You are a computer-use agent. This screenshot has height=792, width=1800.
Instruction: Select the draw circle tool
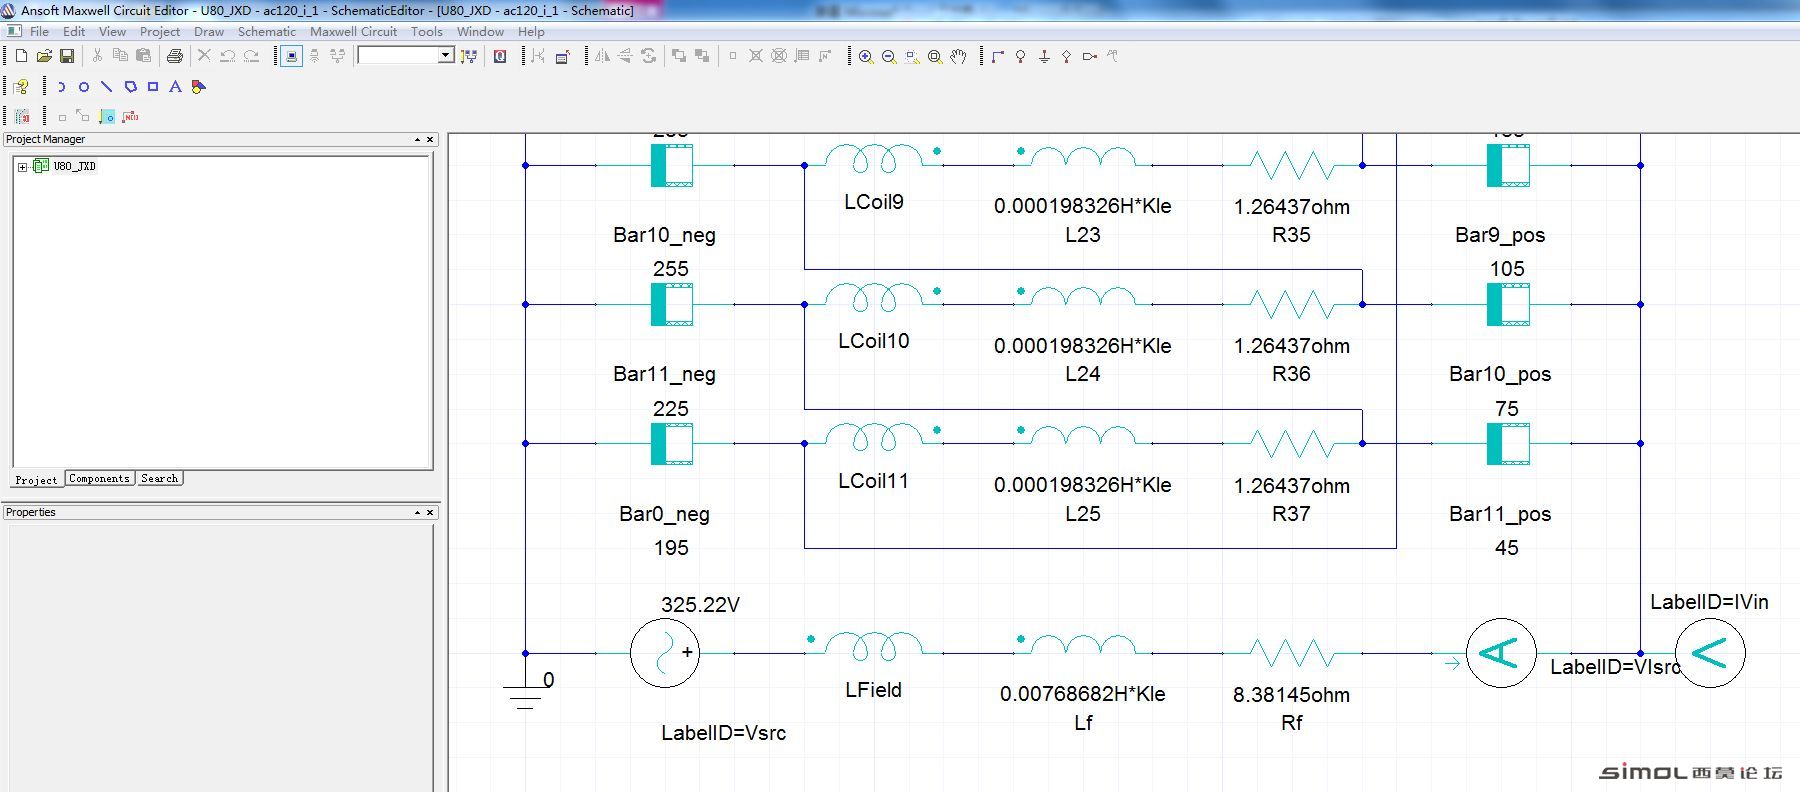click(x=84, y=87)
